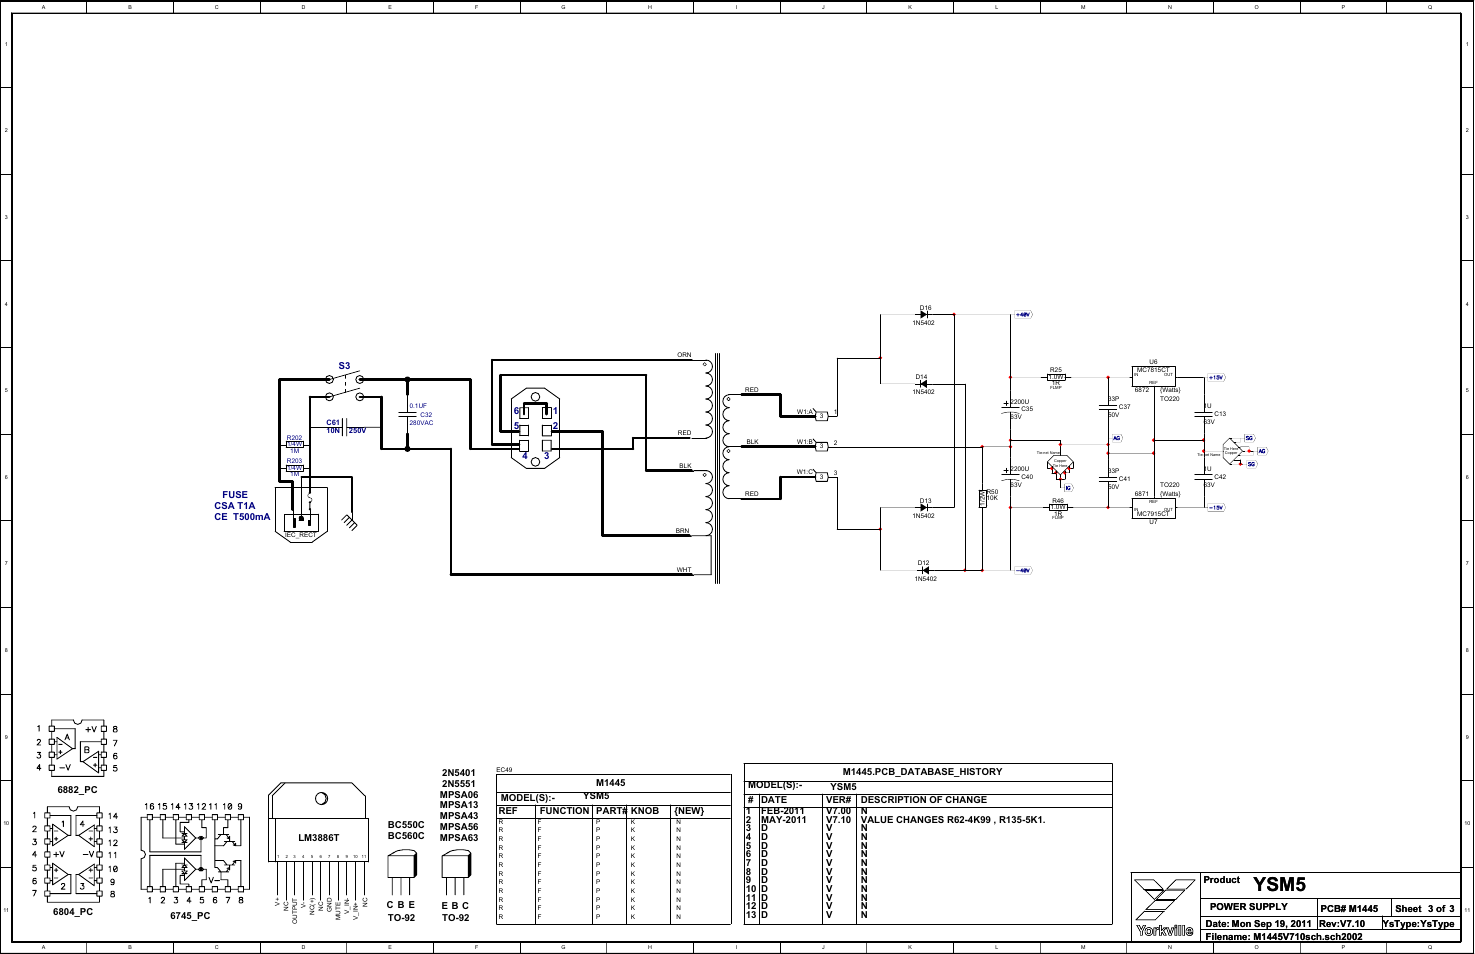Click the chassis ground symbol

point(349,521)
